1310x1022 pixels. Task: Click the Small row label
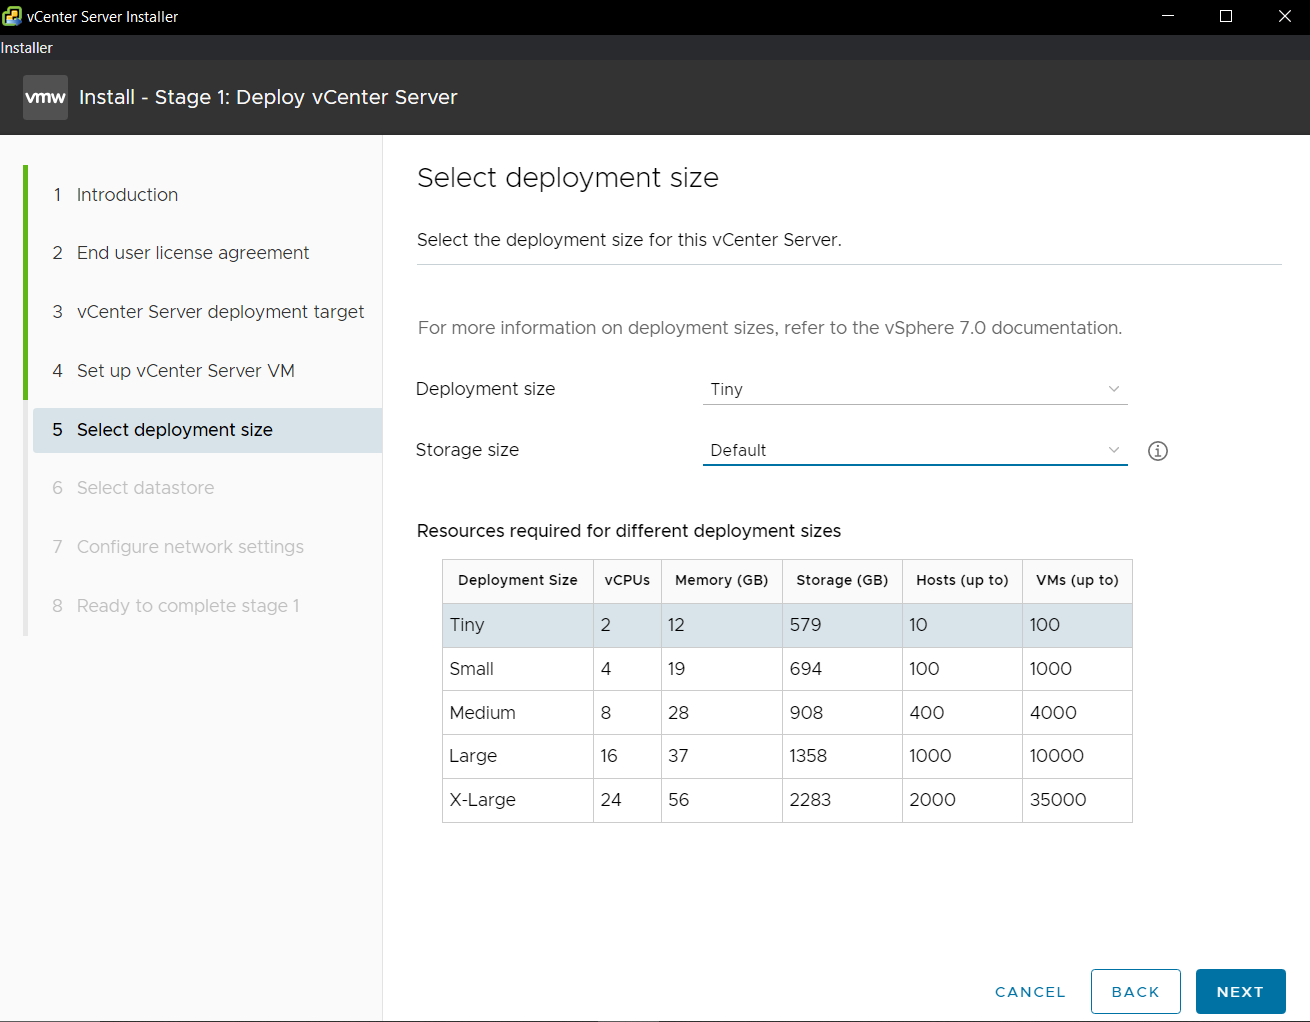pos(472,669)
